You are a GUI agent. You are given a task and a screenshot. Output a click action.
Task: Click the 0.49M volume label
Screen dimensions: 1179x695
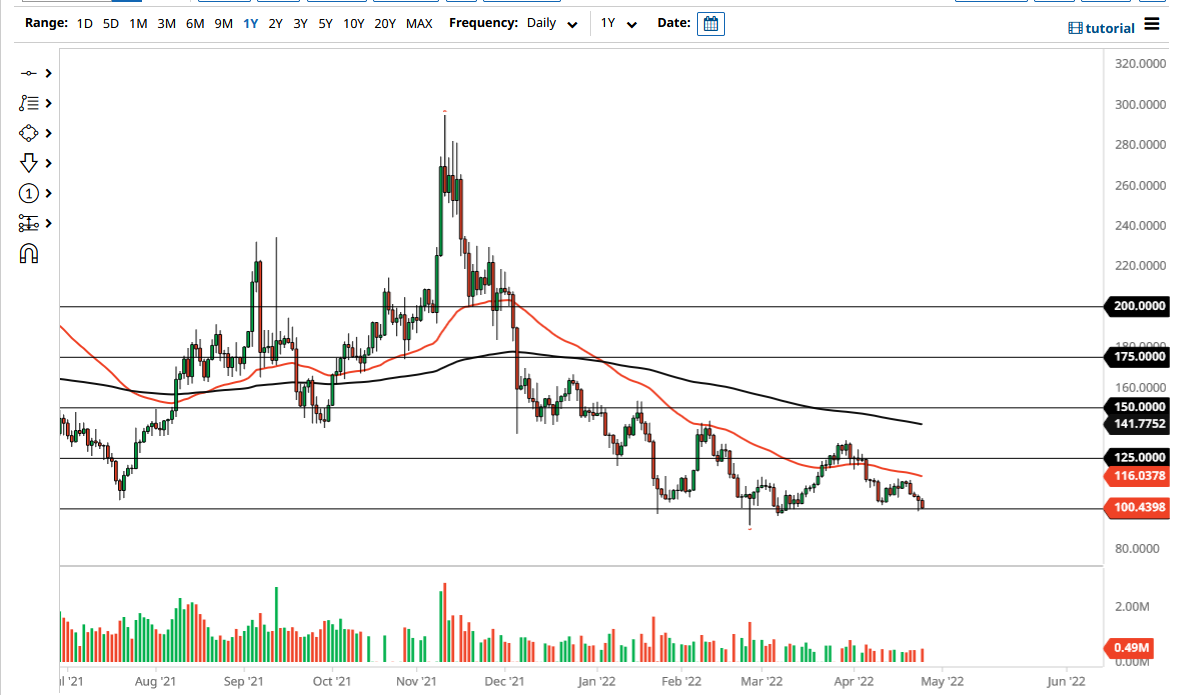(1128, 649)
